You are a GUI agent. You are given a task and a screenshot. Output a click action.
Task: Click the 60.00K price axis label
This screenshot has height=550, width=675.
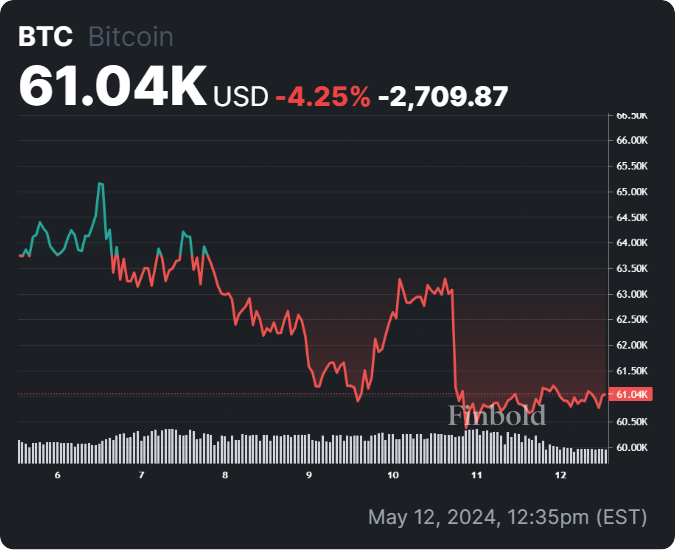click(x=633, y=448)
